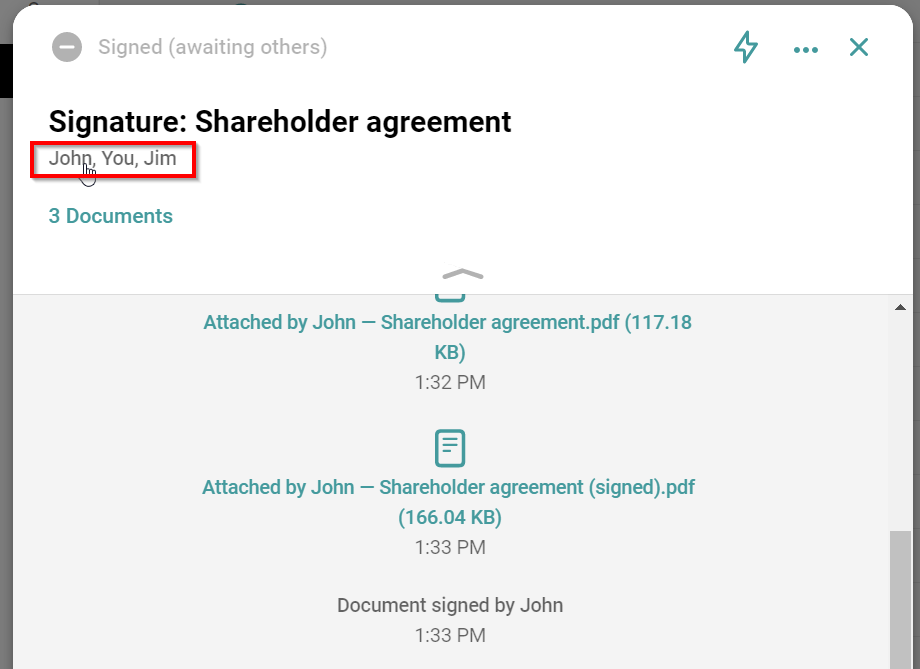
Task: Click the Signed (awaiting others) status label
Action: (212, 47)
